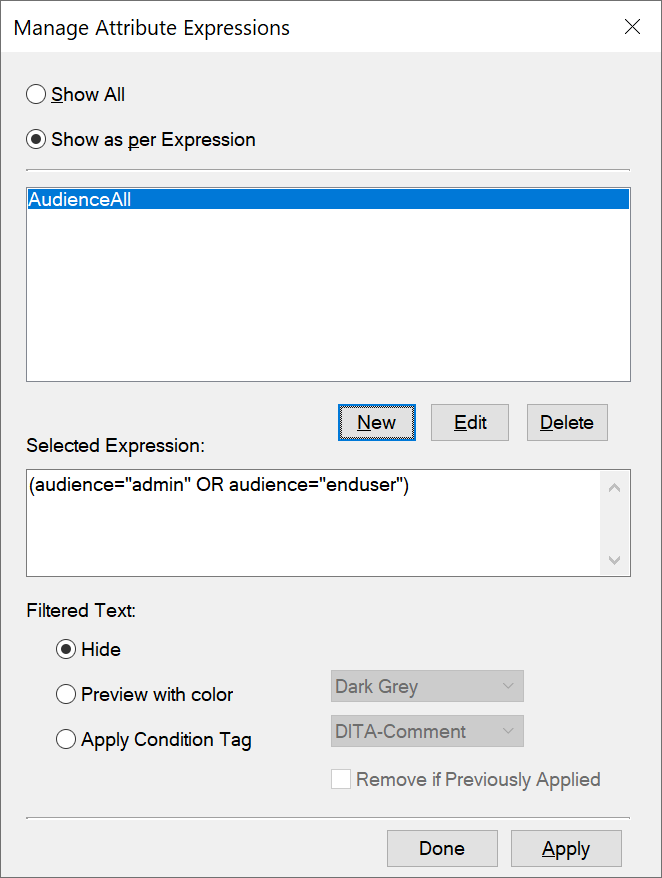662x878 pixels.
Task: Select the Show All radio button
Action: (x=37, y=95)
